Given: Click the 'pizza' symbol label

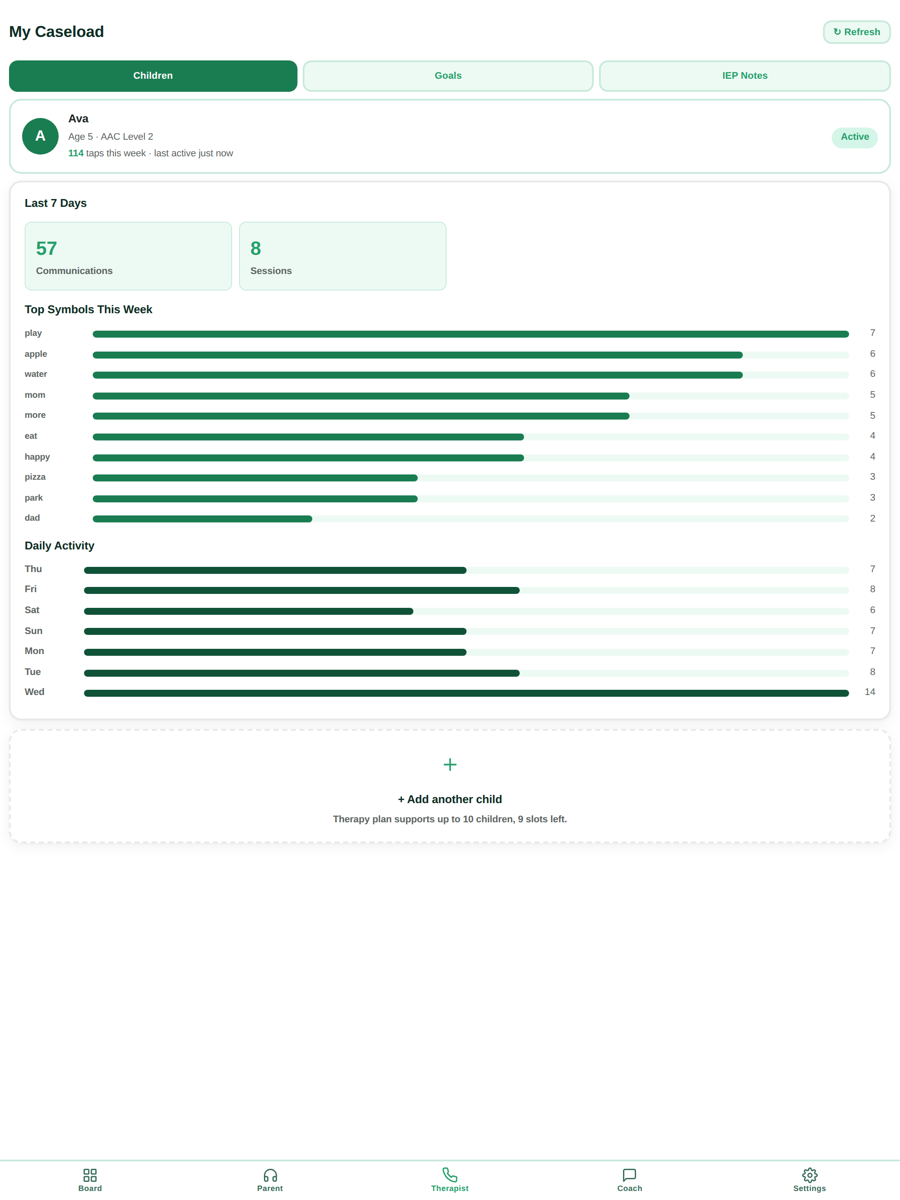Looking at the screenshot, I should tap(35, 477).
